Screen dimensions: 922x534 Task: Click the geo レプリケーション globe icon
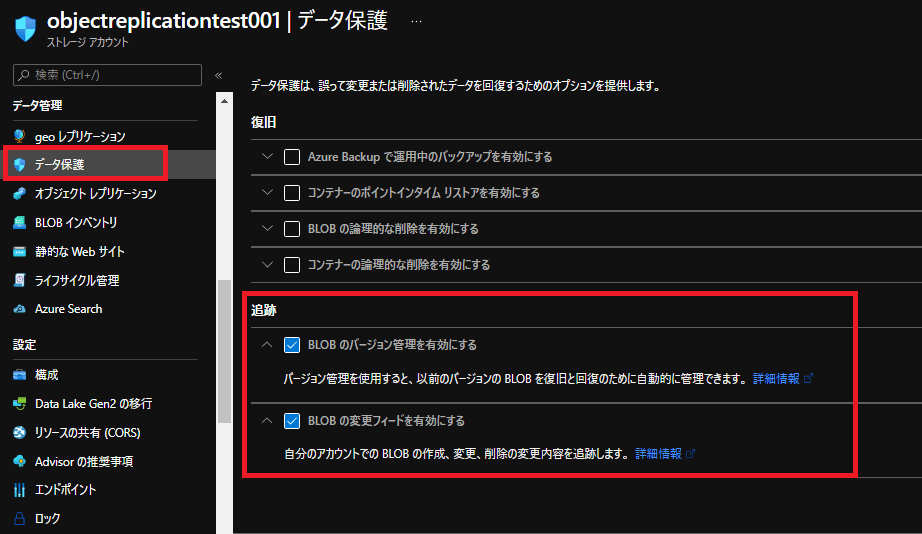click(x=19, y=136)
